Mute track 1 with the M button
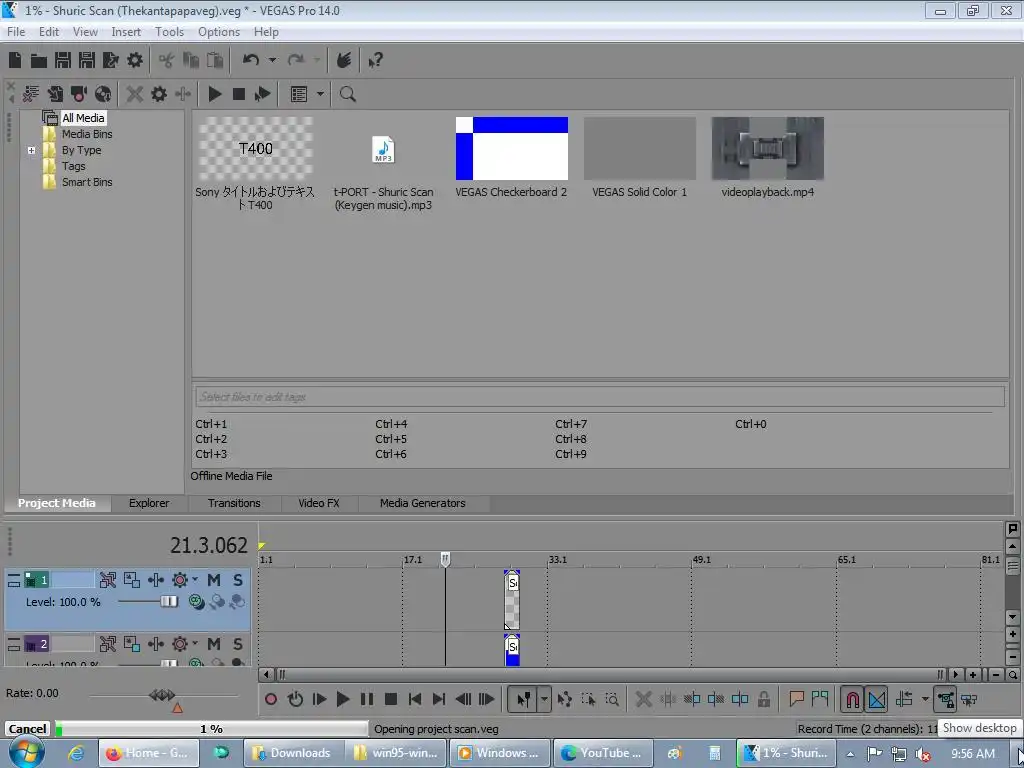The height and width of the screenshot is (768, 1024). 214,580
